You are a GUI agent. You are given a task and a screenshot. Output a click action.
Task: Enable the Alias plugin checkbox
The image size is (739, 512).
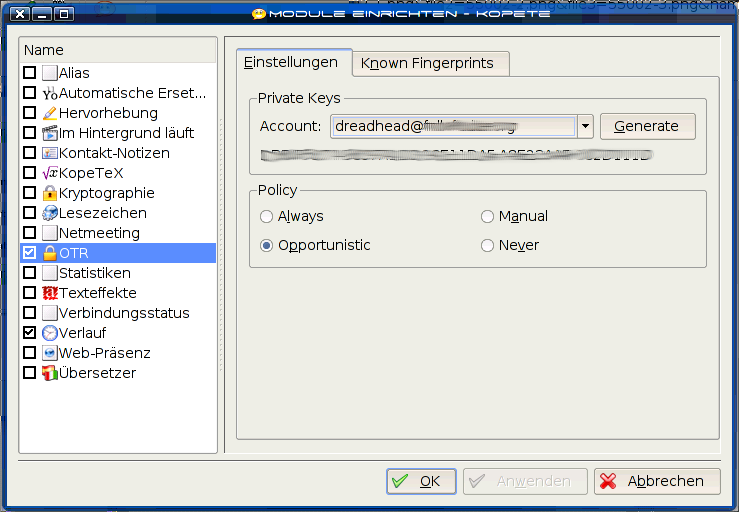pyautogui.click(x=29, y=73)
